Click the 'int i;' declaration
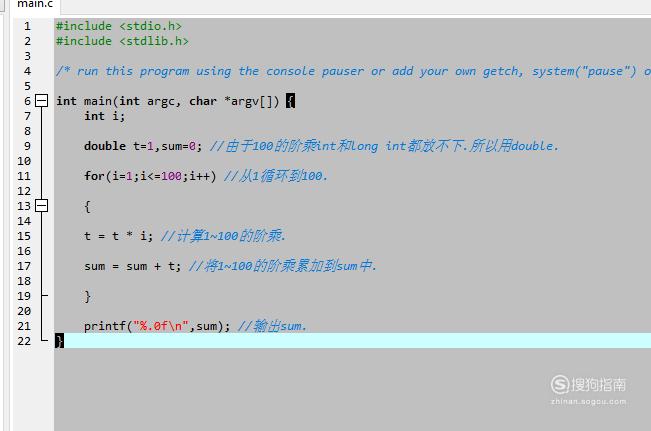 [104, 116]
